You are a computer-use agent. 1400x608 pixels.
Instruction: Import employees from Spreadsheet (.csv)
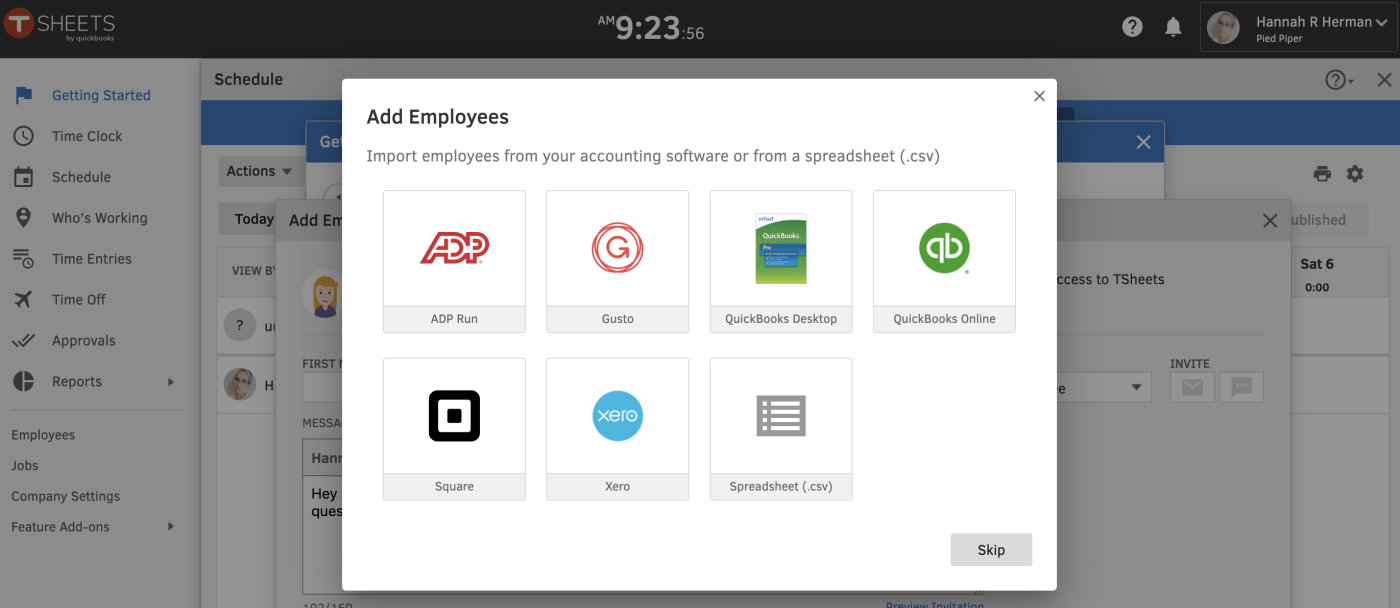(781, 429)
